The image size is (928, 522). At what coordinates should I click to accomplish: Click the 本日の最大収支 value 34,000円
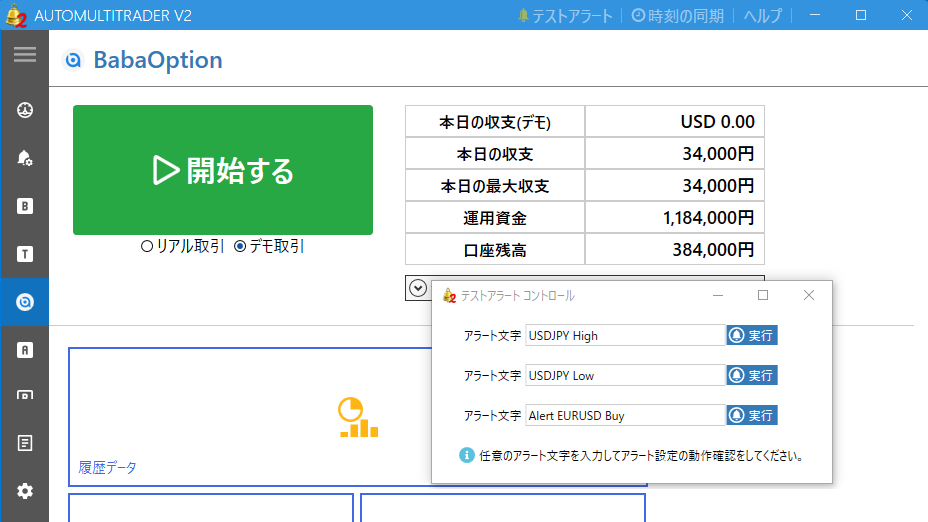point(718,186)
